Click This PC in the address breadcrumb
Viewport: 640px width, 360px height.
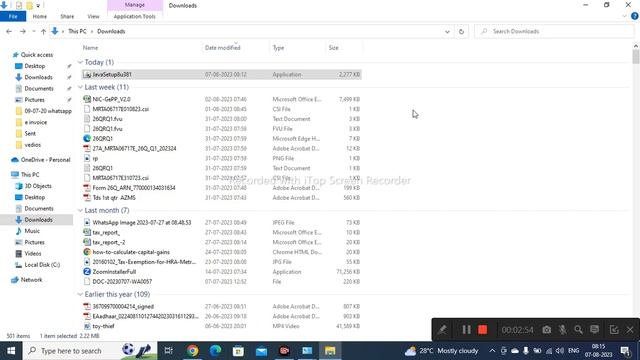pyautogui.click(x=77, y=31)
